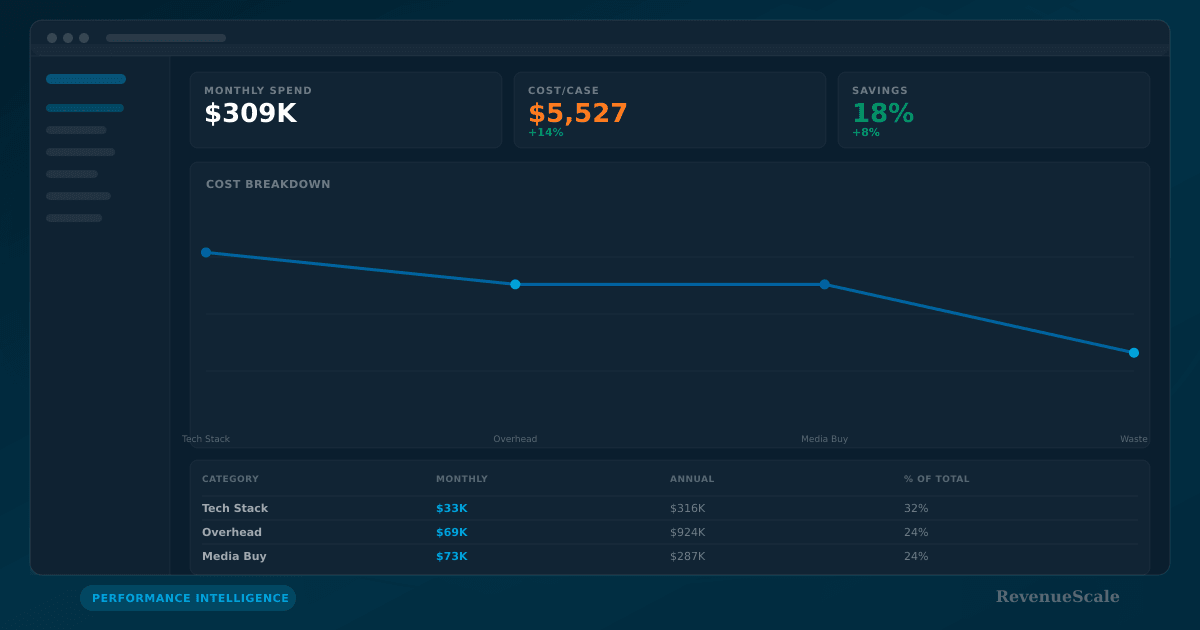Screen dimensions: 1200x630
Task: Select the Tech Stack row in table
Action: point(235,508)
